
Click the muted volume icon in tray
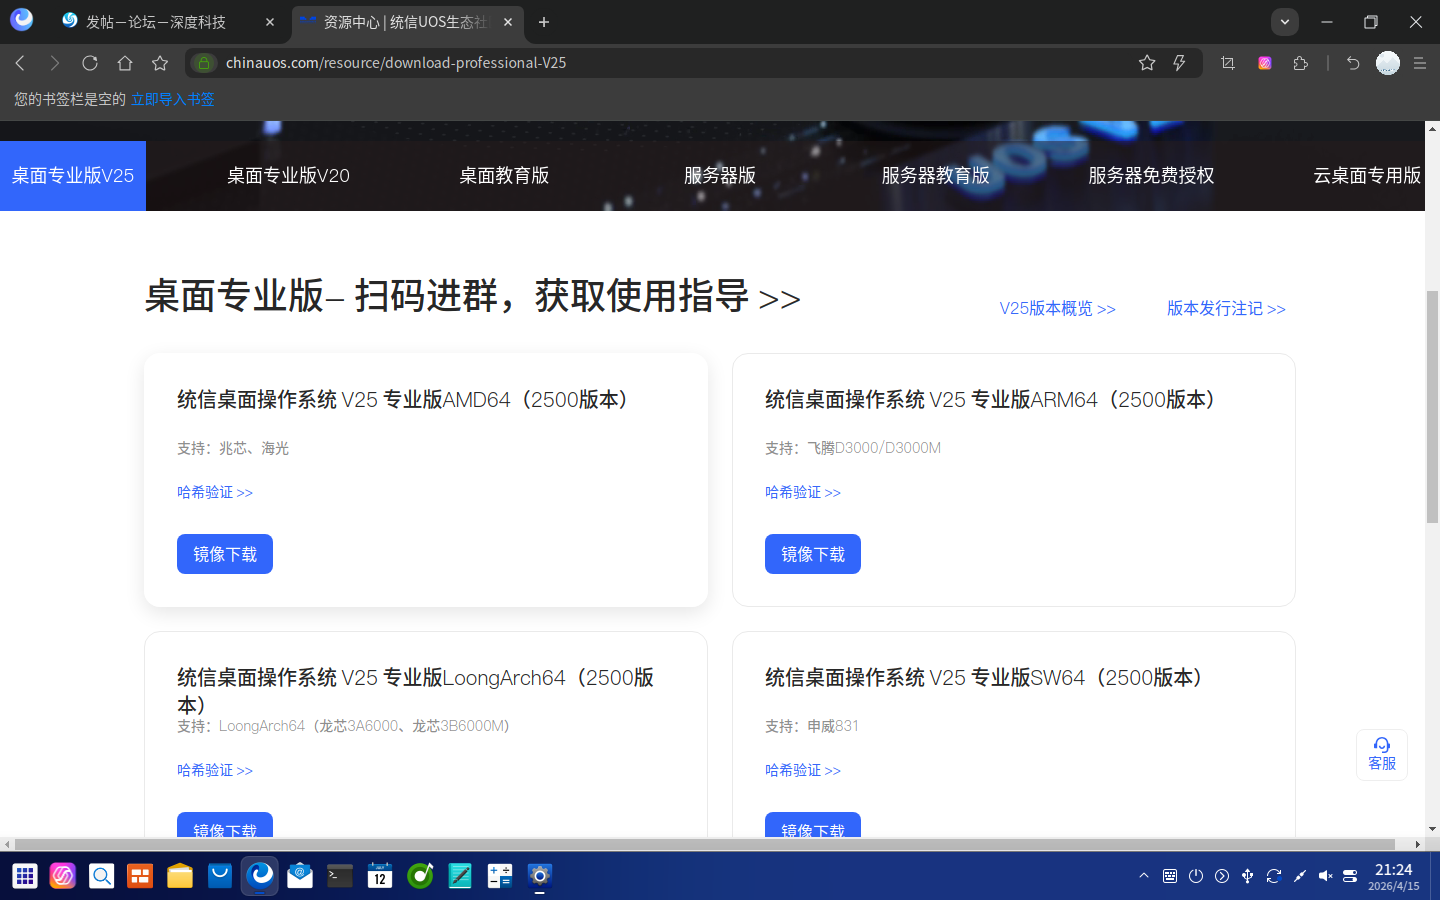pos(1326,876)
